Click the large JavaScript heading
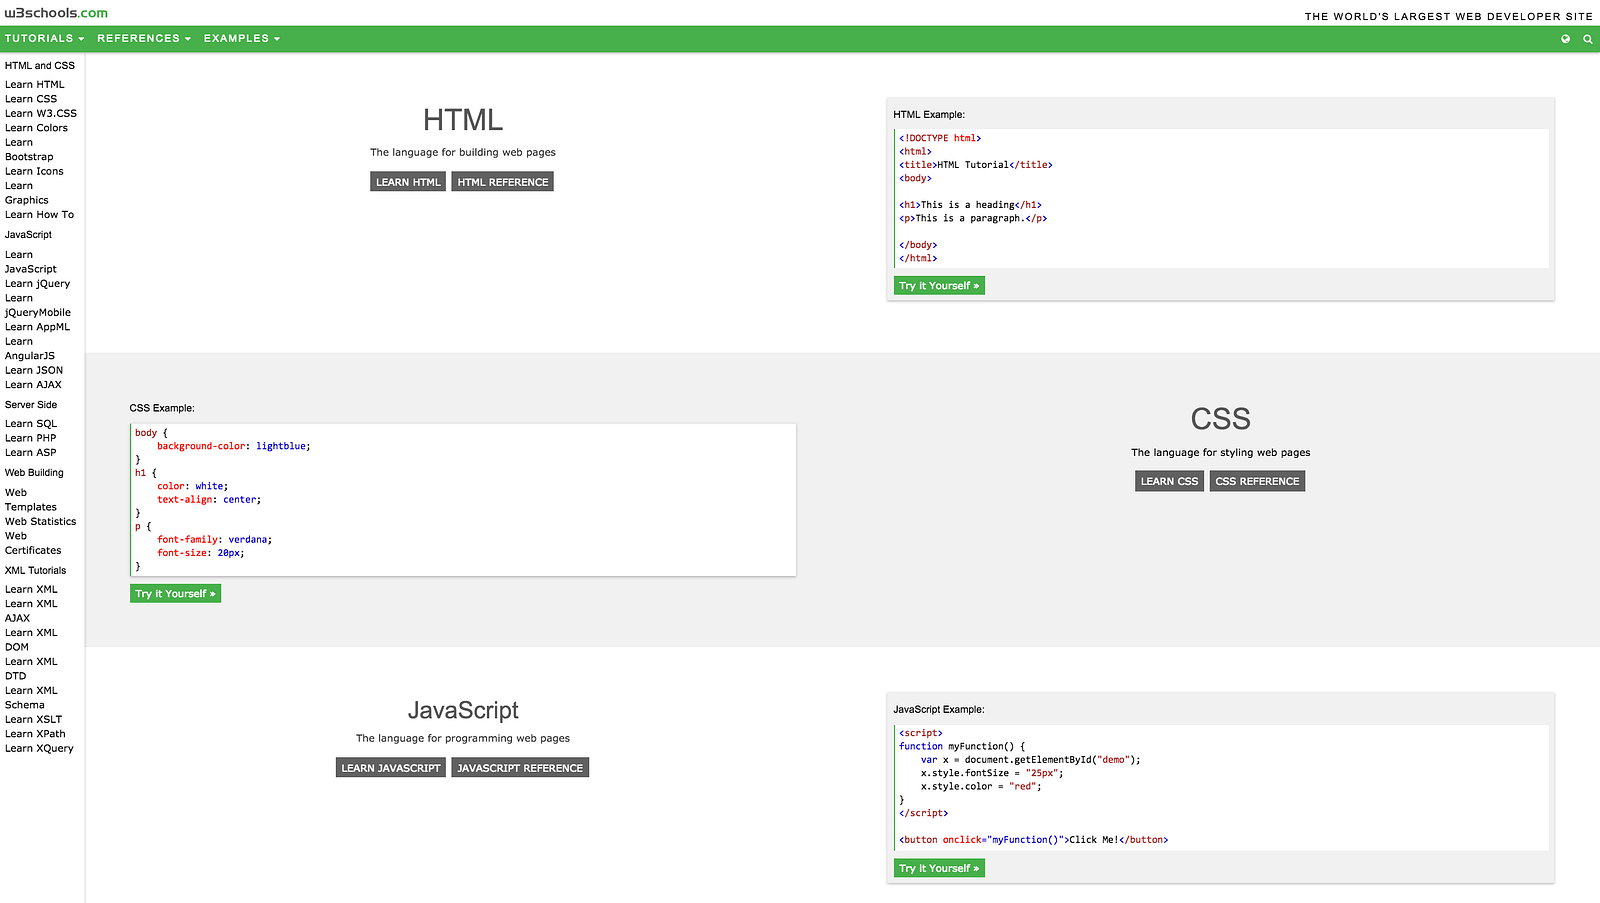This screenshot has width=1600, height=903. point(463,710)
